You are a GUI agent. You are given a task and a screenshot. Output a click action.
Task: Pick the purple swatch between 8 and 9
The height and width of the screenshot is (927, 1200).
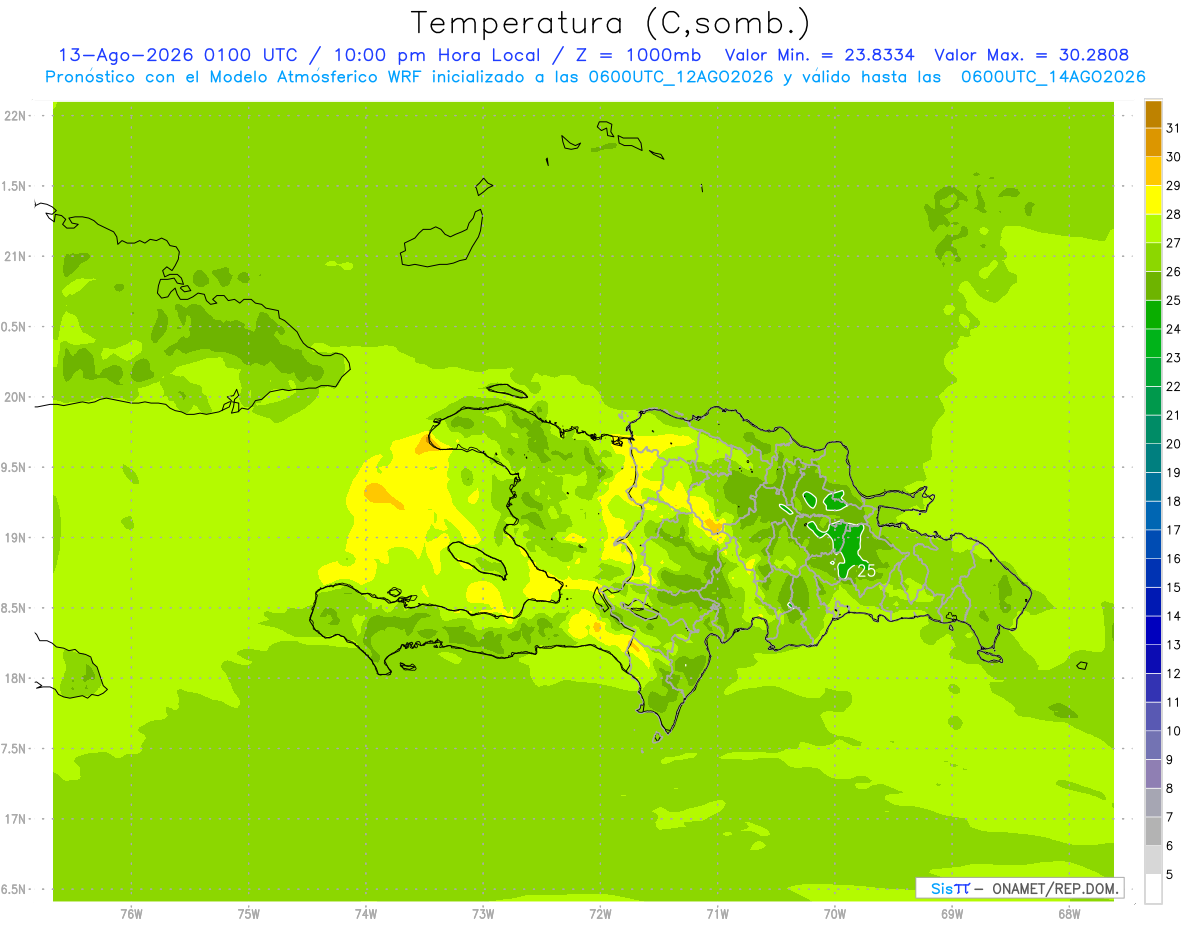pyautogui.click(x=1153, y=774)
